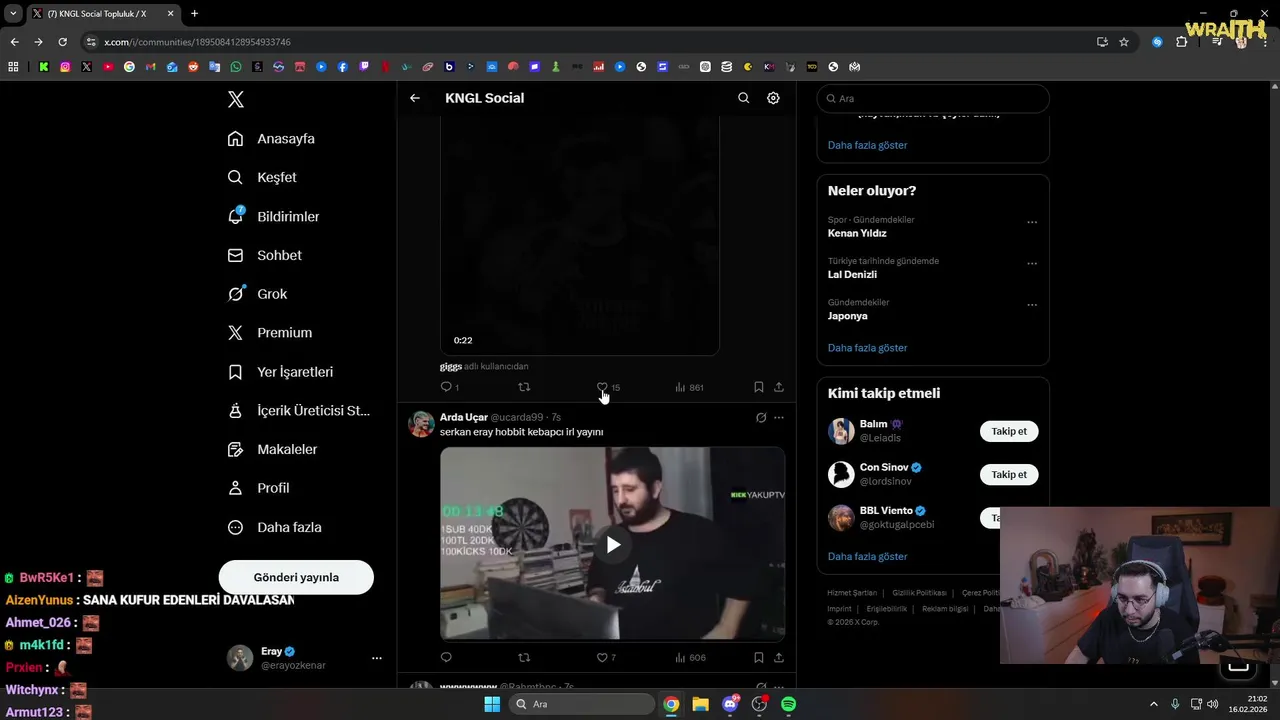Viewport: 1280px width, 720px height.
Task: Open more options on Arda Uçar post
Action: click(x=779, y=418)
